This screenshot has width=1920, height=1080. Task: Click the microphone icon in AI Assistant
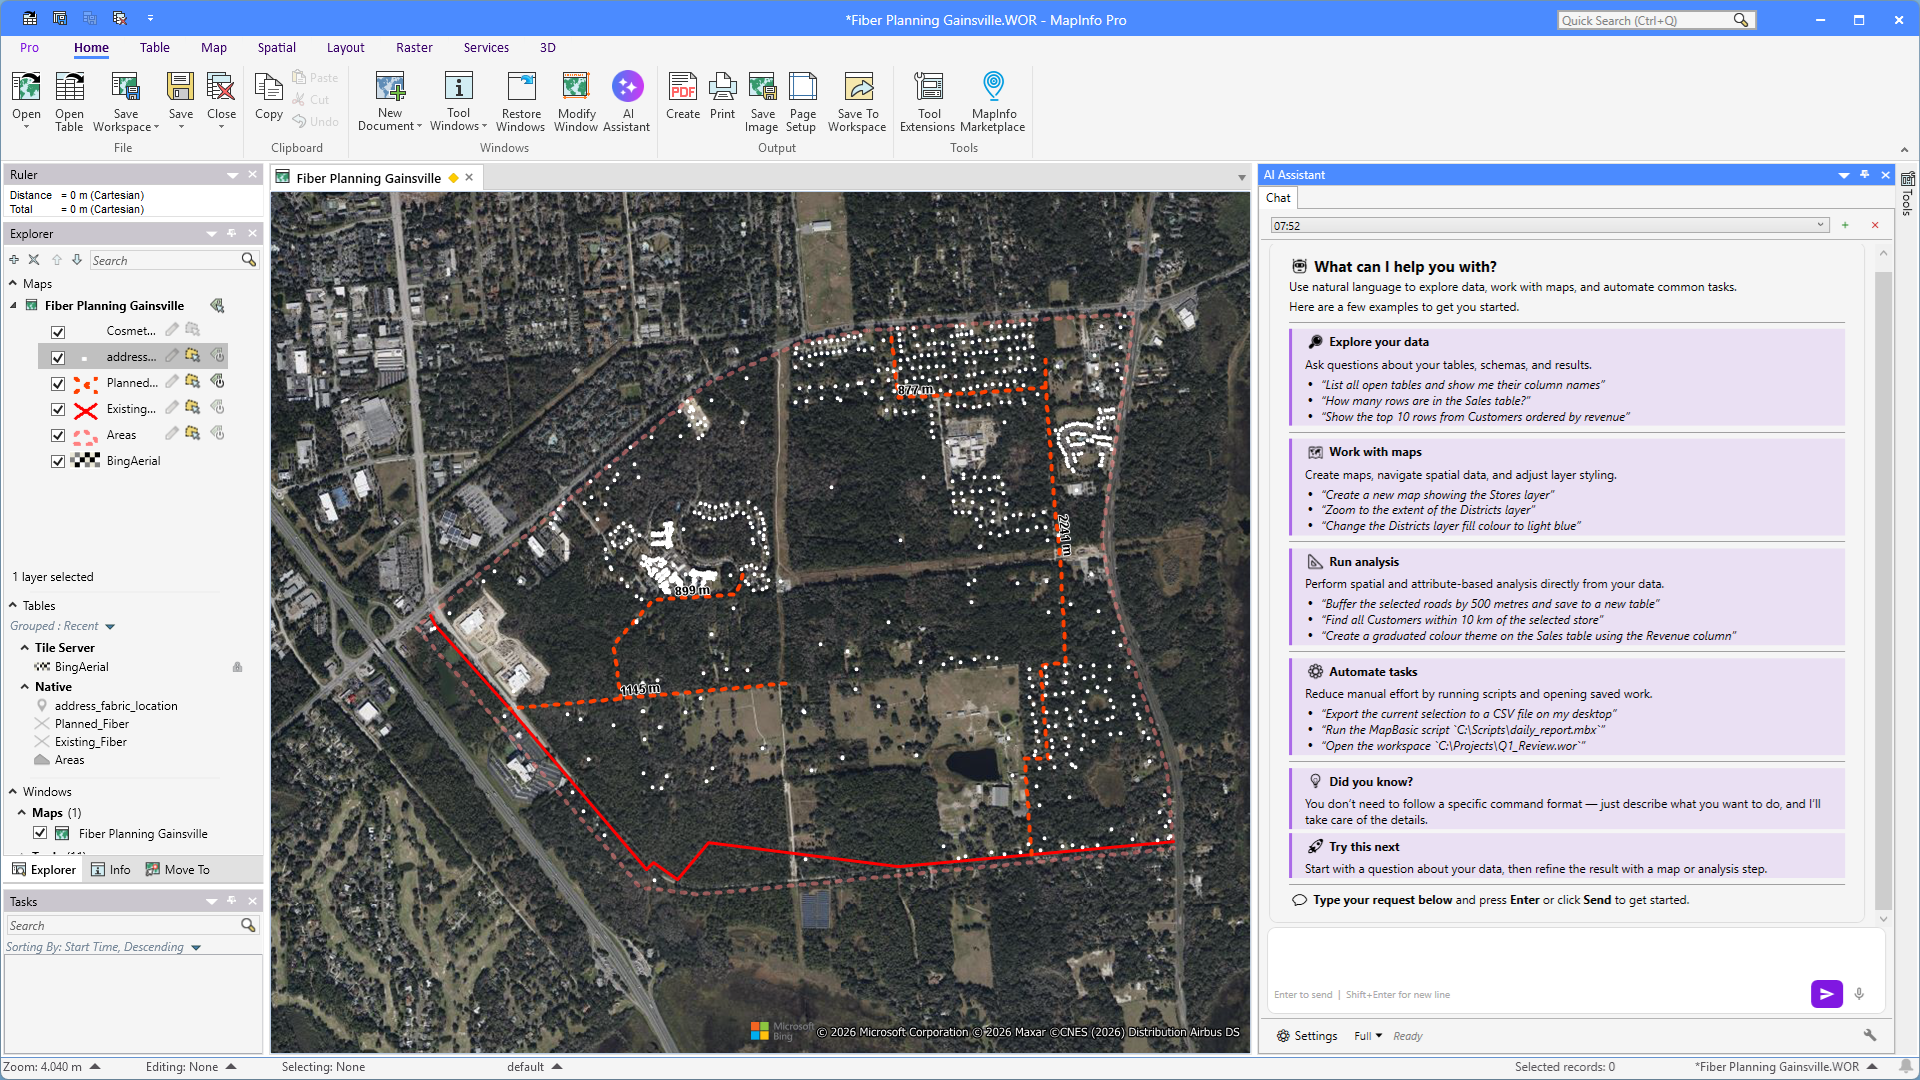point(1859,994)
